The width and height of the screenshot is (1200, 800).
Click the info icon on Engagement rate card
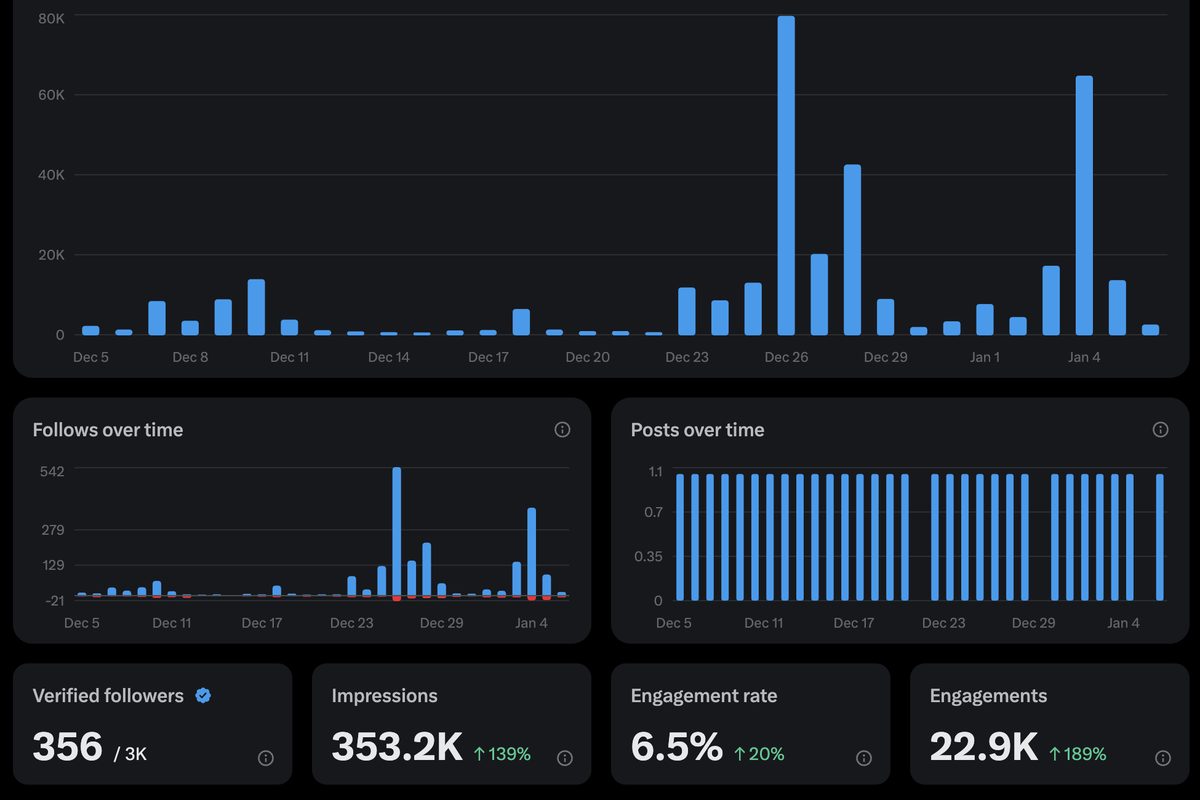coord(863,758)
